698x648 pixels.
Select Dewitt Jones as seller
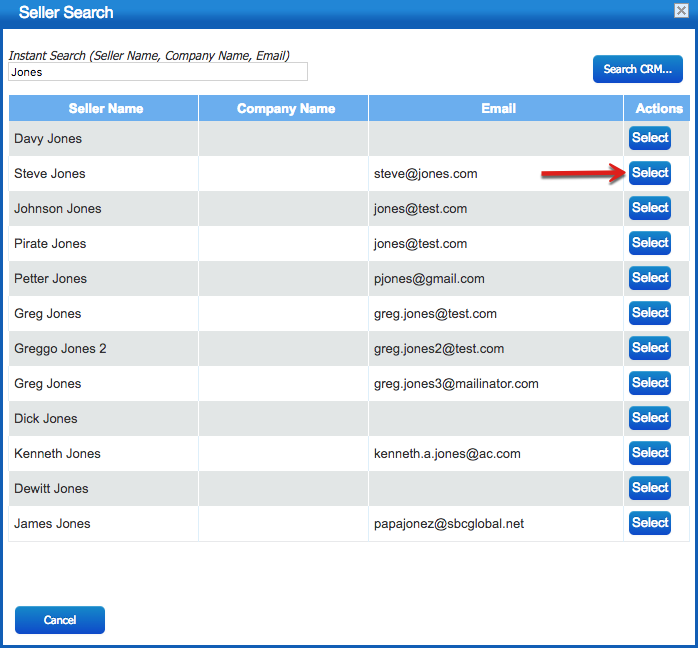click(649, 488)
